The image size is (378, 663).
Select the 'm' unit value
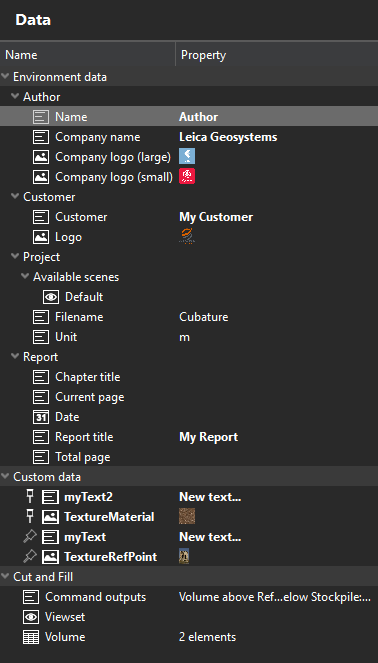[x=184, y=337]
